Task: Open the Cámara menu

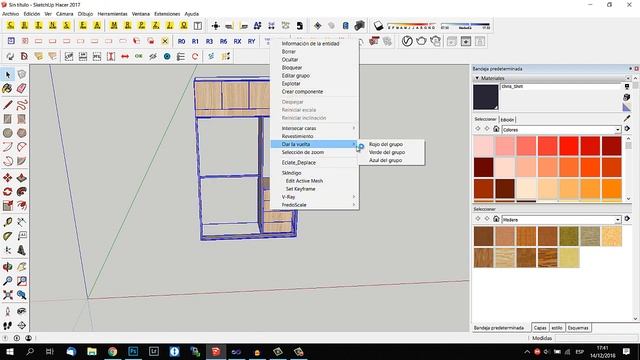Action: point(64,14)
